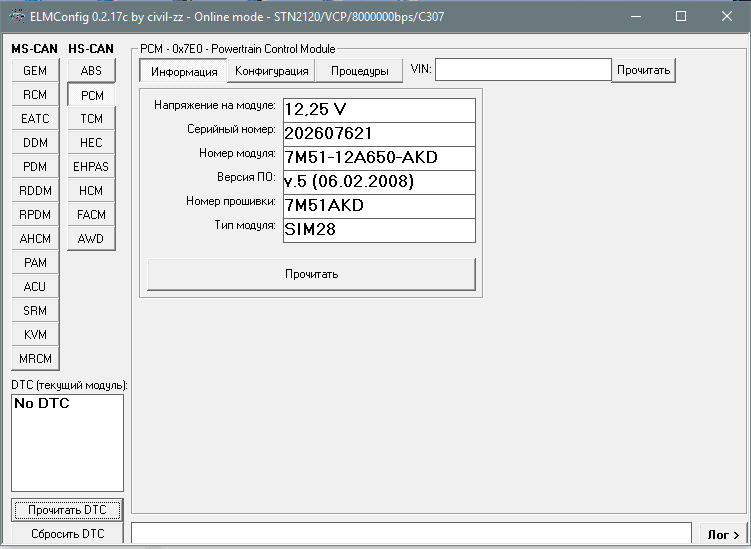Open the EHPAS module

click(x=91, y=167)
